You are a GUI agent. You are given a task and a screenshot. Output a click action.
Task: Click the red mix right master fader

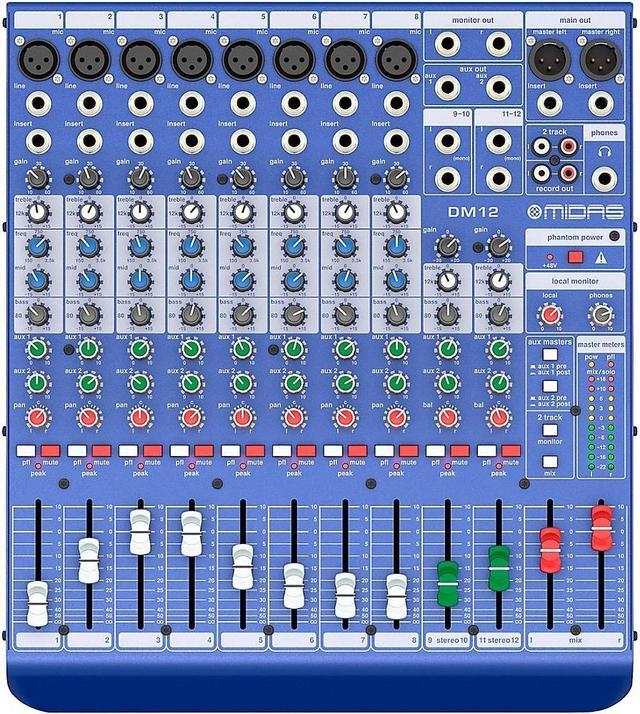(x=601, y=528)
